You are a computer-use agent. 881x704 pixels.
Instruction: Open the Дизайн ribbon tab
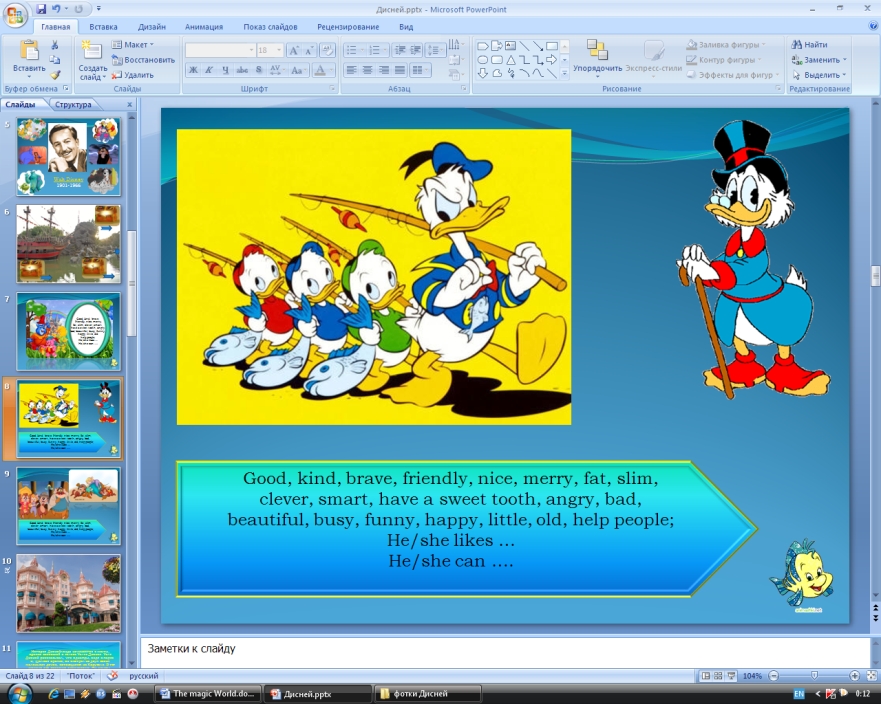coord(152,26)
